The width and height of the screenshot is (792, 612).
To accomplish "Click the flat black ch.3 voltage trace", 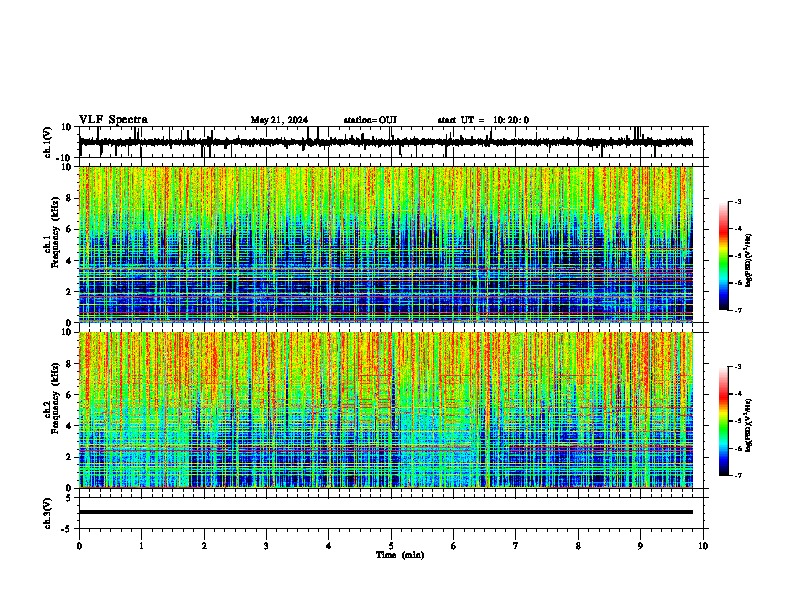I will (x=386, y=512).
